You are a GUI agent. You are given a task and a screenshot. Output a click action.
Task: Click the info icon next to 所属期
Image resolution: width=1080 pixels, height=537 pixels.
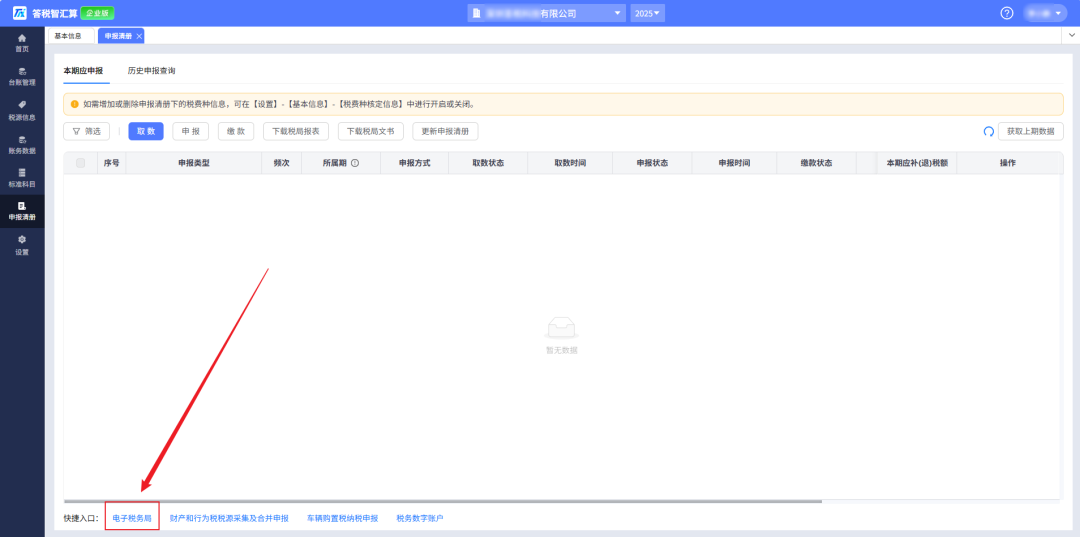[355, 163]
